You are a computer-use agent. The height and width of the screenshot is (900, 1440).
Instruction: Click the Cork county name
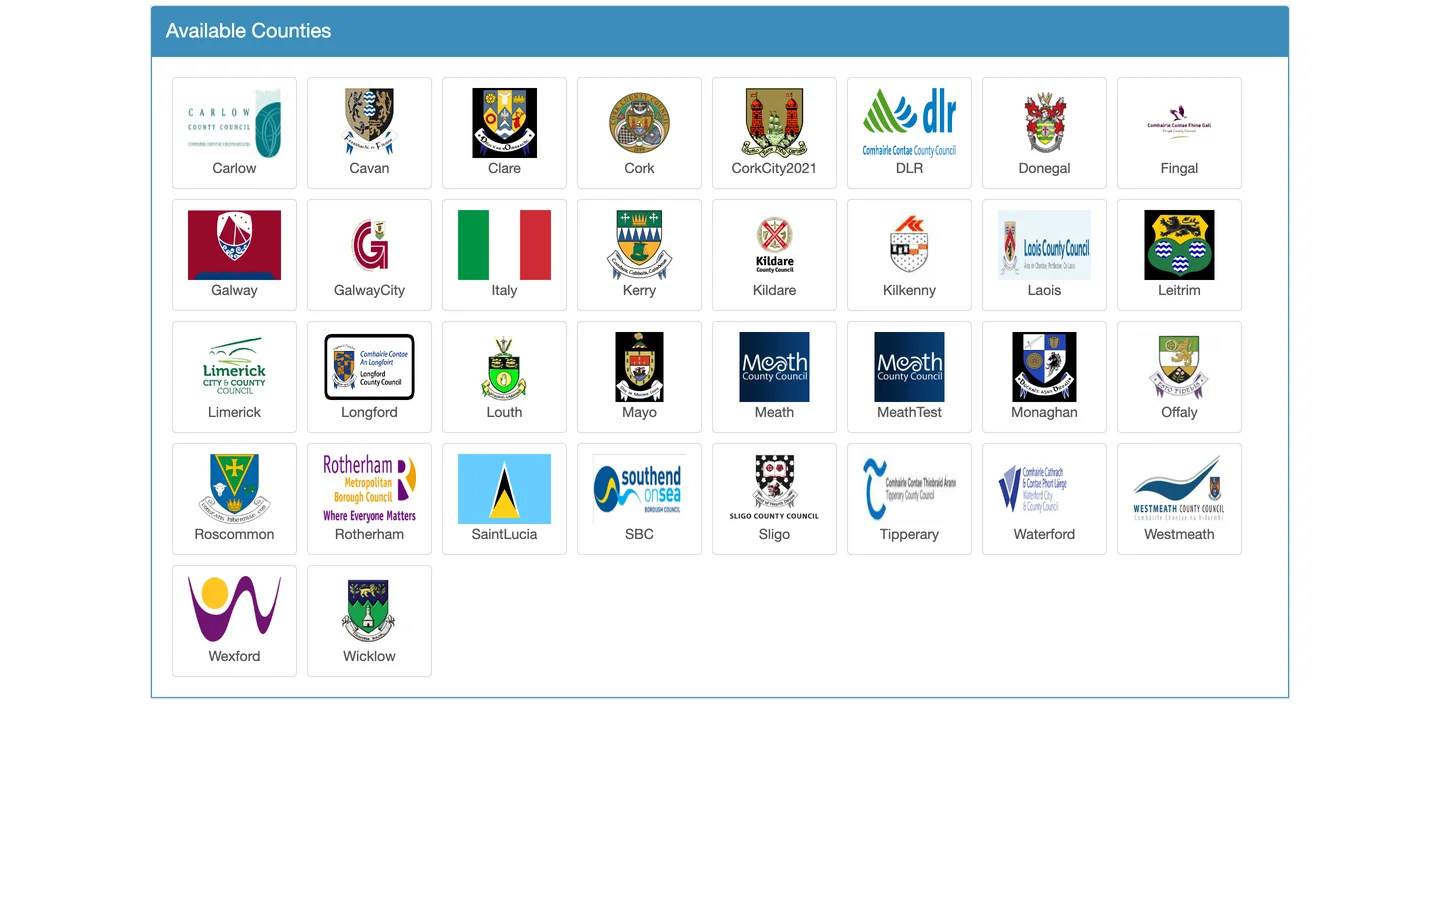(x=639, y=168)
